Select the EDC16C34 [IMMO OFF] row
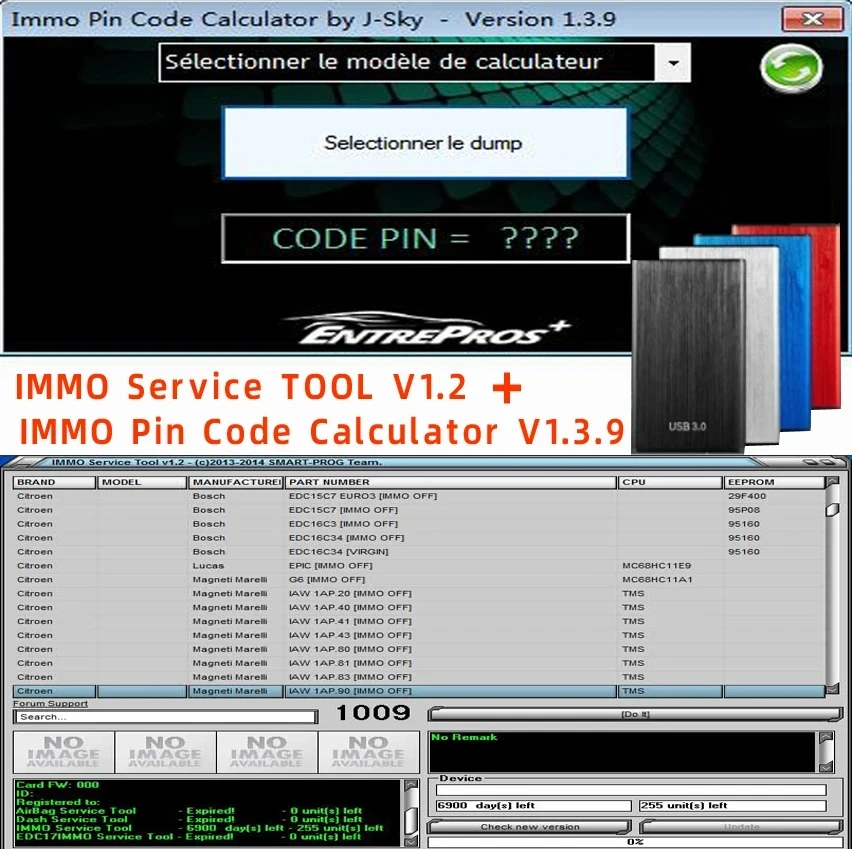The width and height of the screenshot is (852, 849). pyautogui.click(x=418, y=538)
